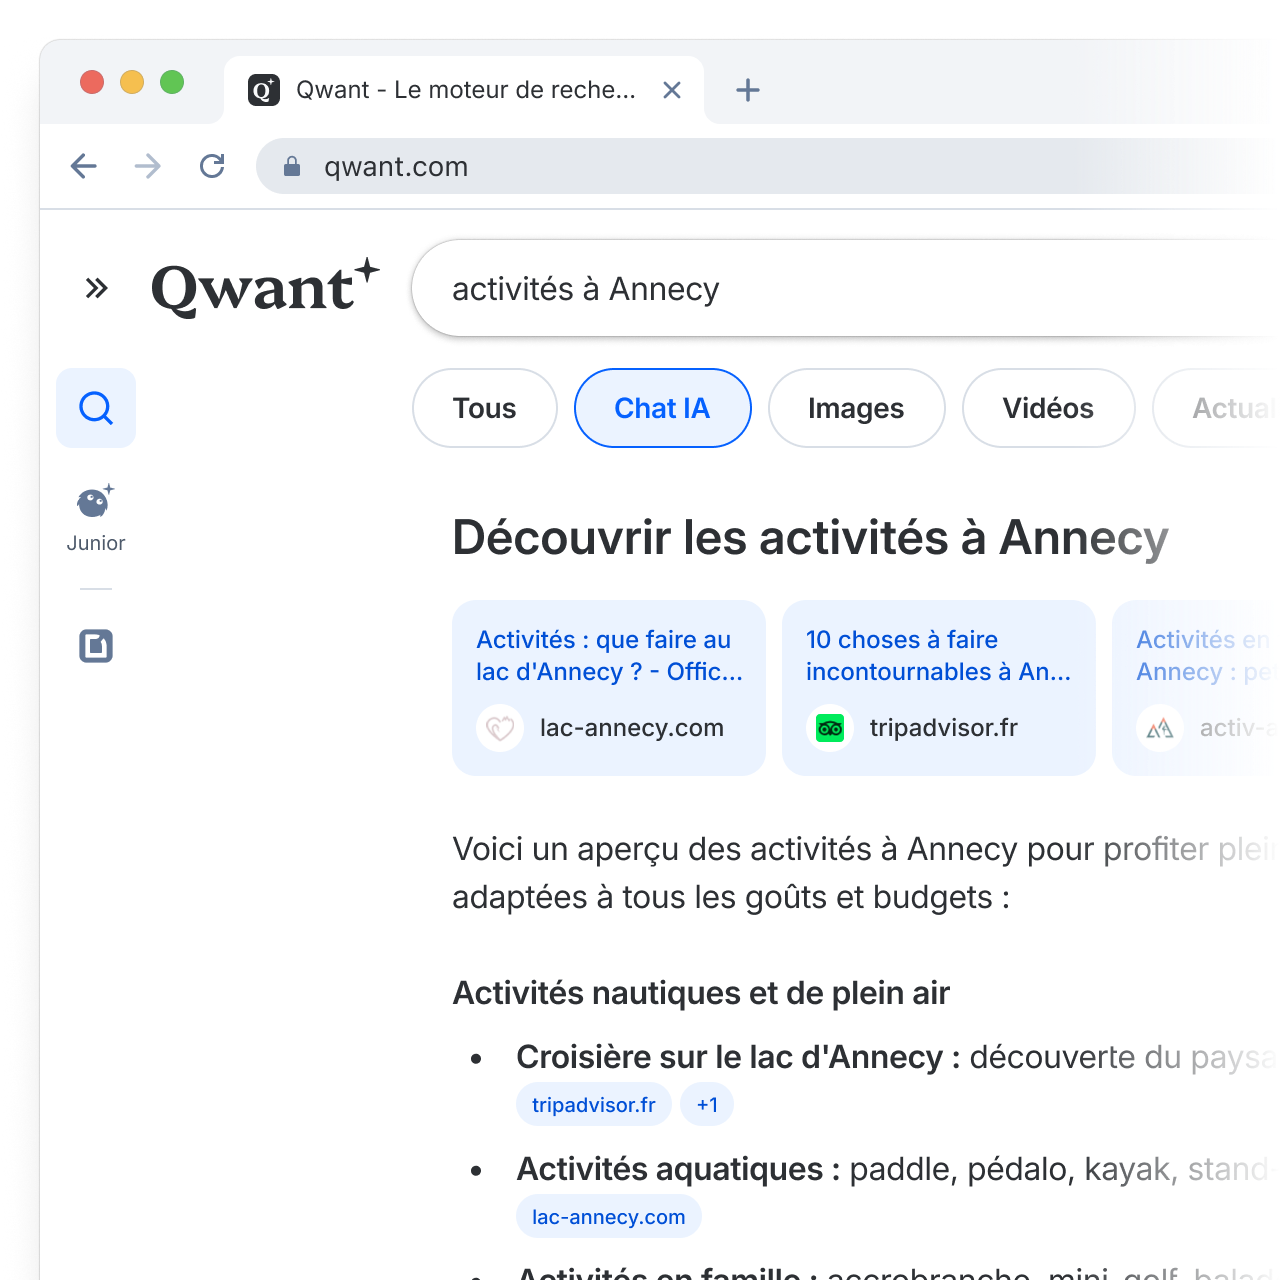The height and width of the screenshot is (1280, 1280).
Task: Open the Vidéos tab
Action: pos(1048,408)
